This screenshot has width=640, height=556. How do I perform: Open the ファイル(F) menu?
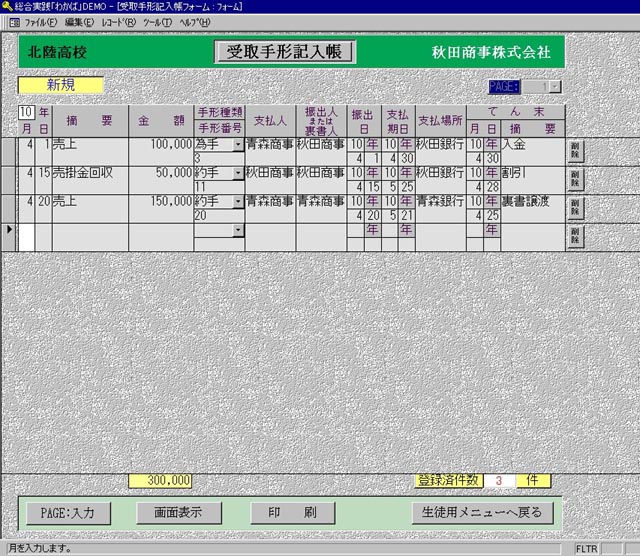coord(40,21)
